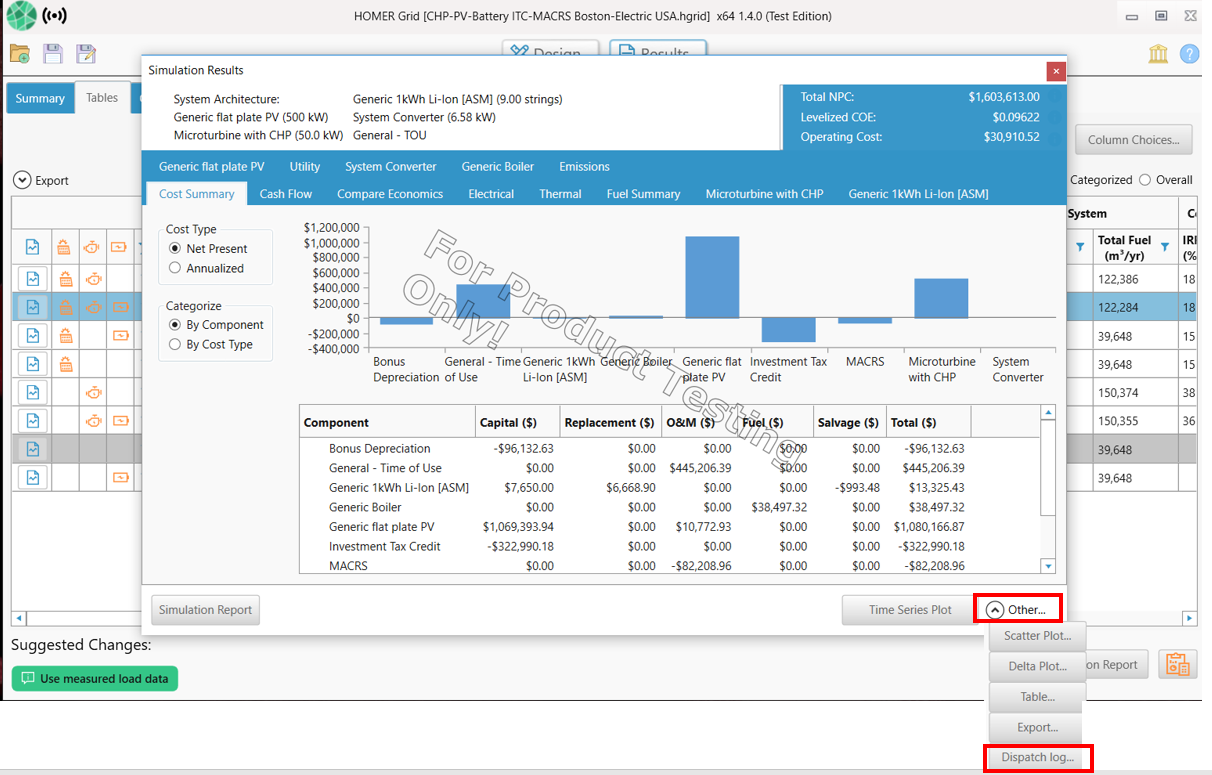
Task: Click the Dispatch log... button
Action: (x=1037, y=758)
